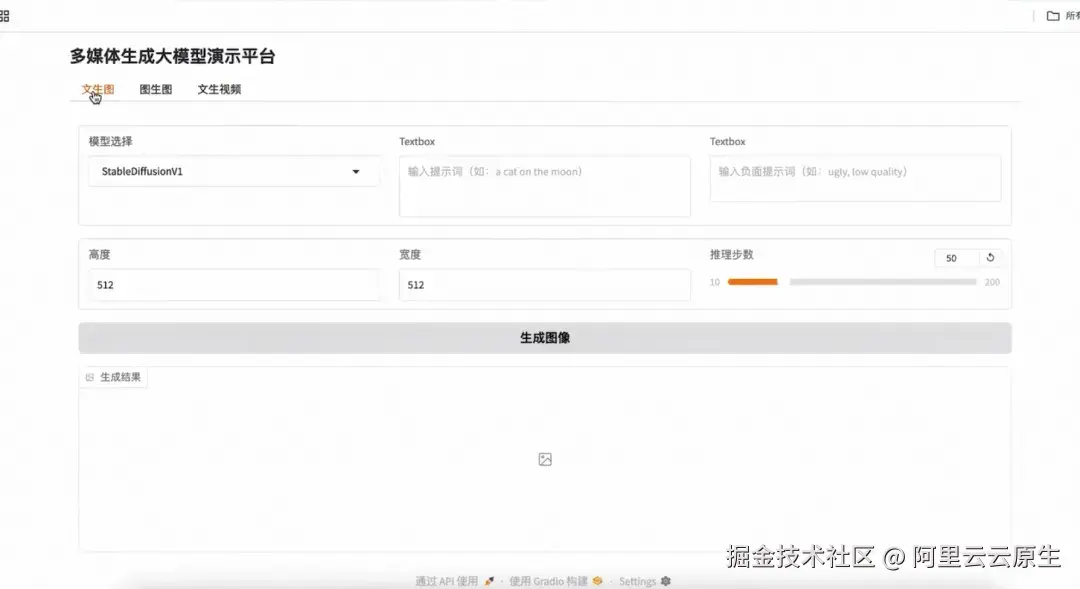Click the 模型选择 label
The image size is (1080, 589).
coord(110,141)
